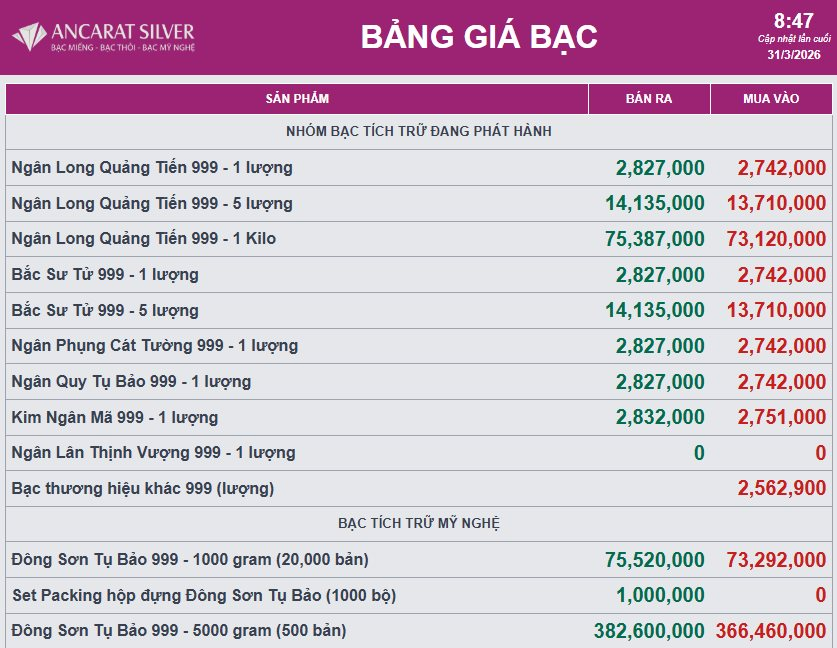Open Set Packing hộp đựng Đông Sơn Tụ Bảo
The height and width of the screenshot is (648, 837).
point(204,595)
